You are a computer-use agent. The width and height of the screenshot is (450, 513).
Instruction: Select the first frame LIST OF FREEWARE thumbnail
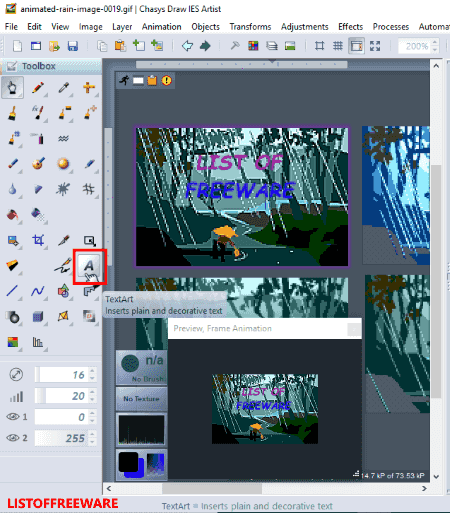[x=242, y=197]
